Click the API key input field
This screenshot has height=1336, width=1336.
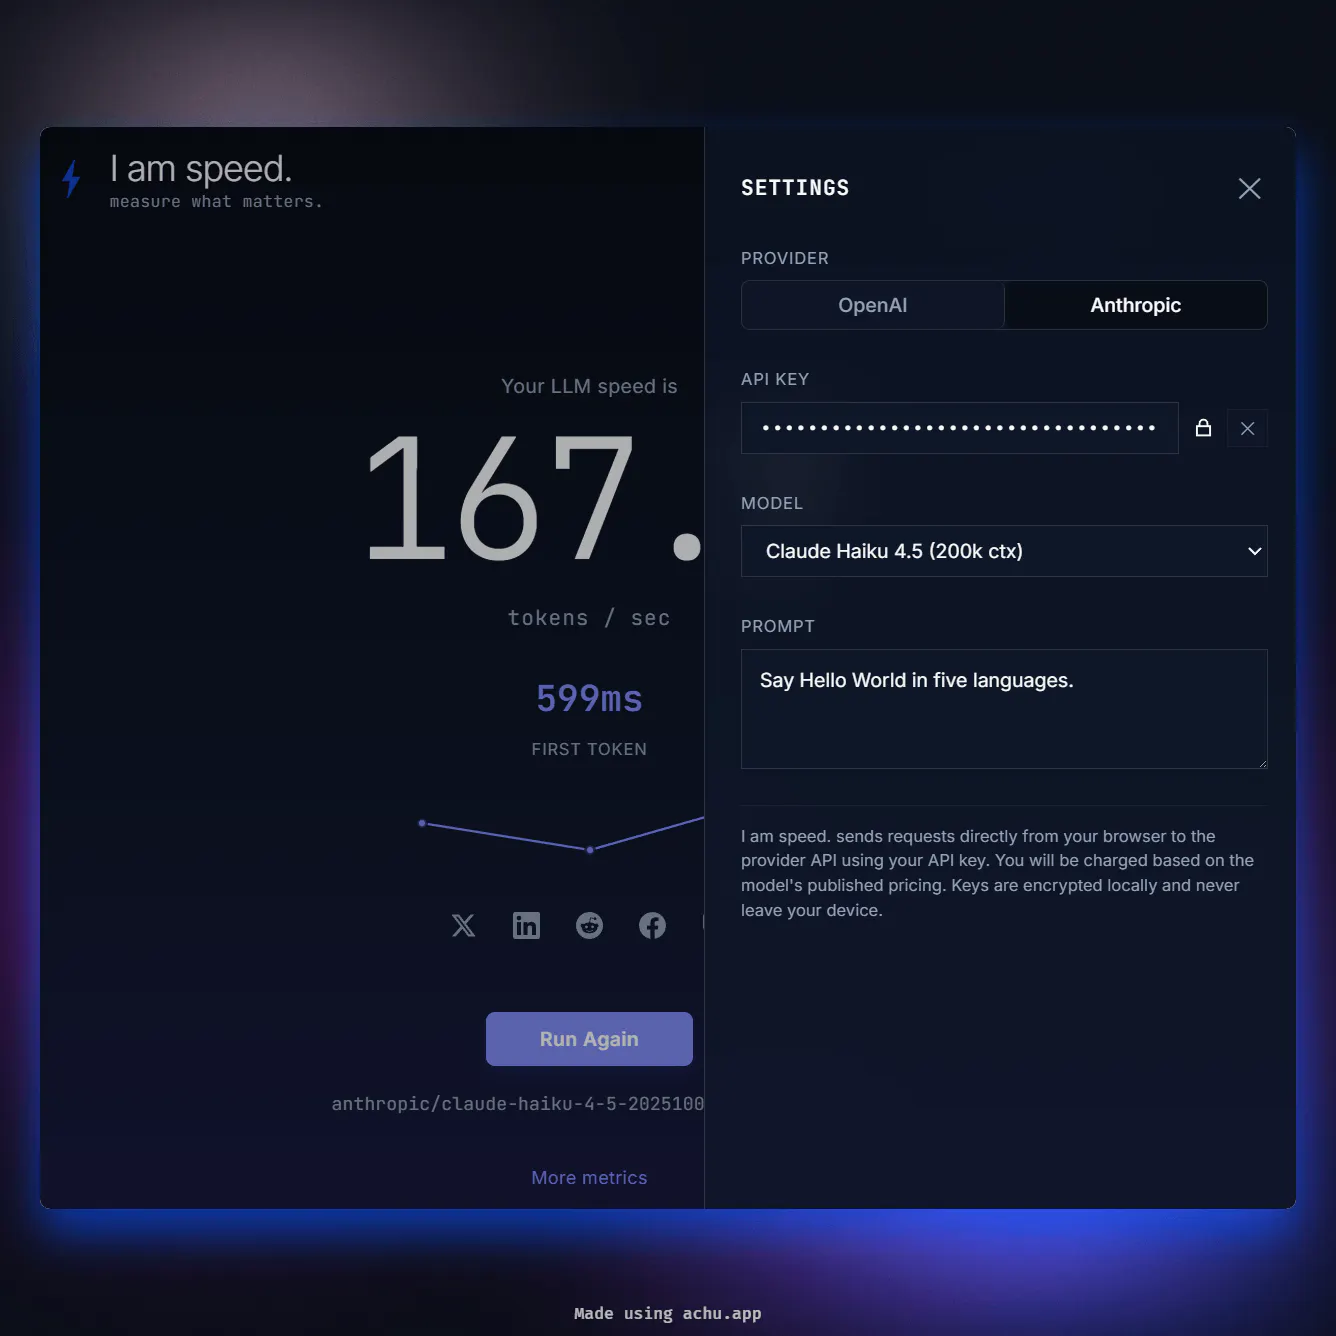[959, 428]
